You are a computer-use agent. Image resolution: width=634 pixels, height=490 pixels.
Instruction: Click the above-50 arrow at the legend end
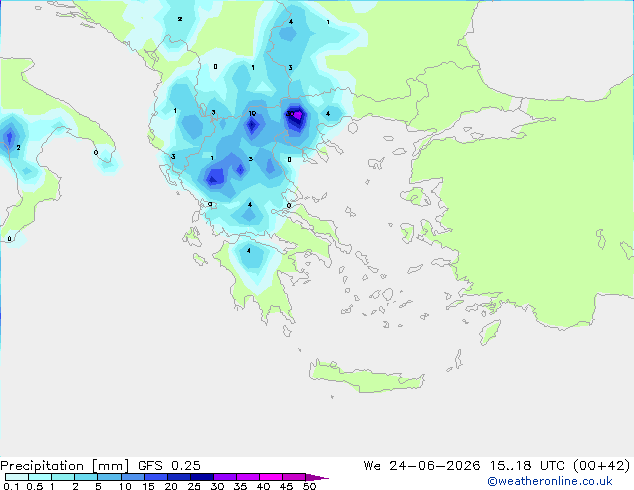[316, 477]
